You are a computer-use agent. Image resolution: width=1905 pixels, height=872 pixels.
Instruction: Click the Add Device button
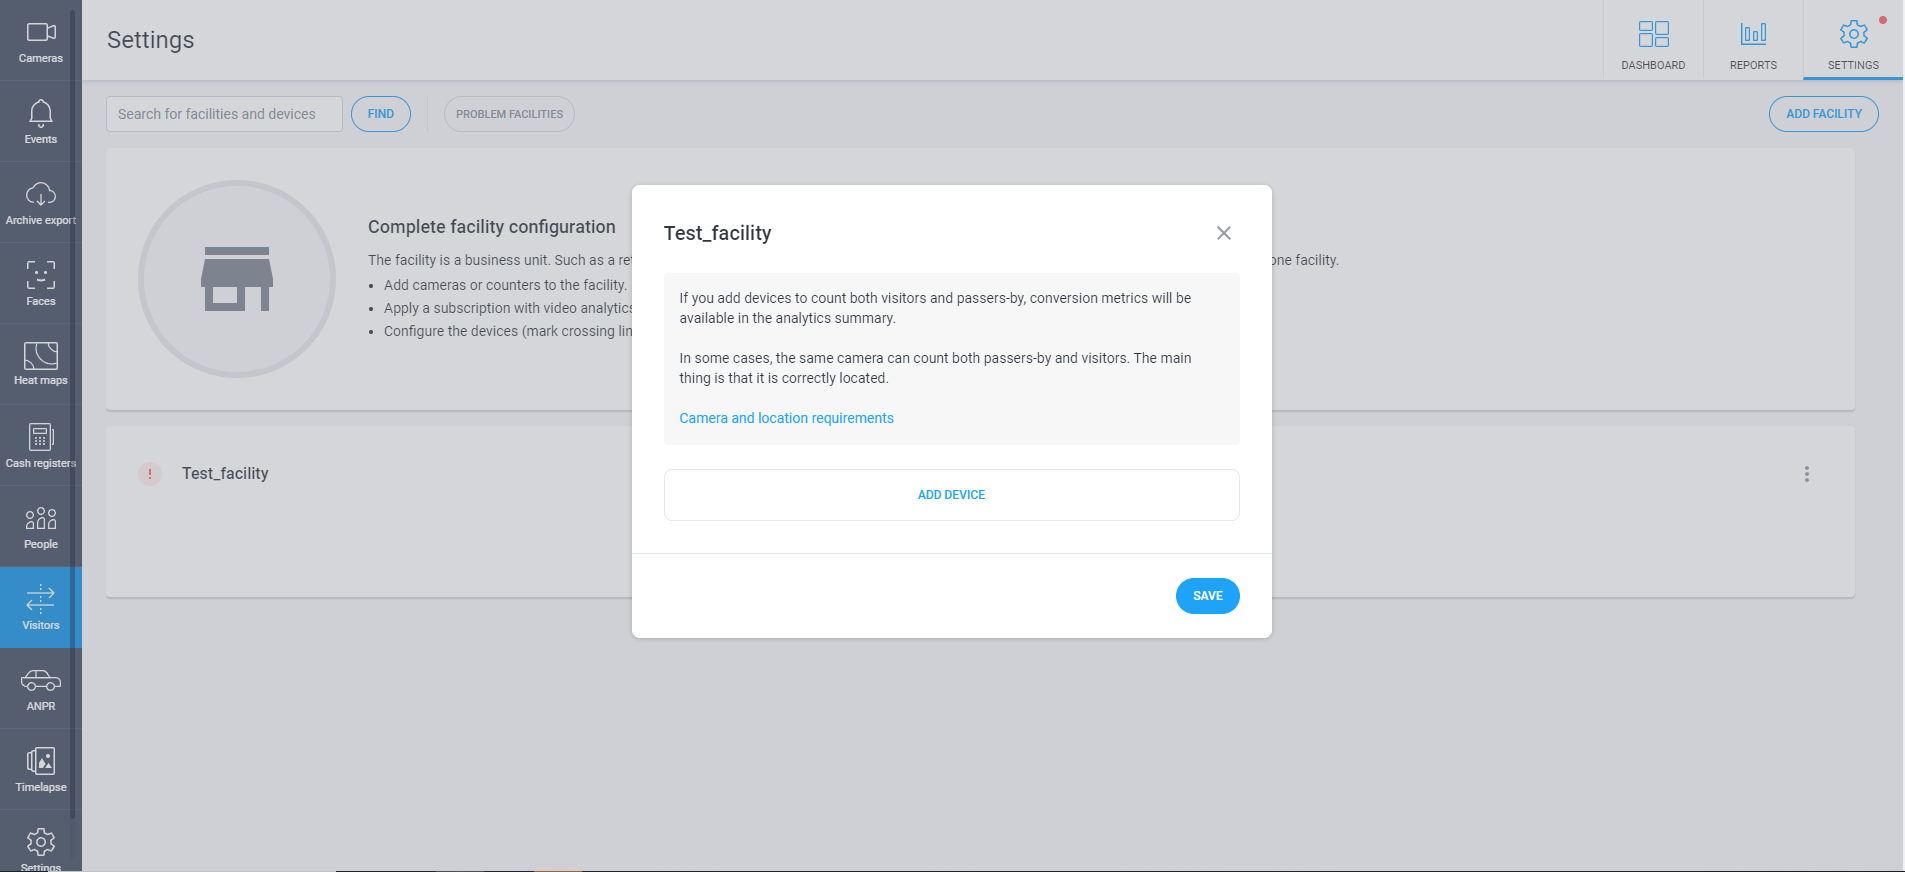tap(952, 495)
